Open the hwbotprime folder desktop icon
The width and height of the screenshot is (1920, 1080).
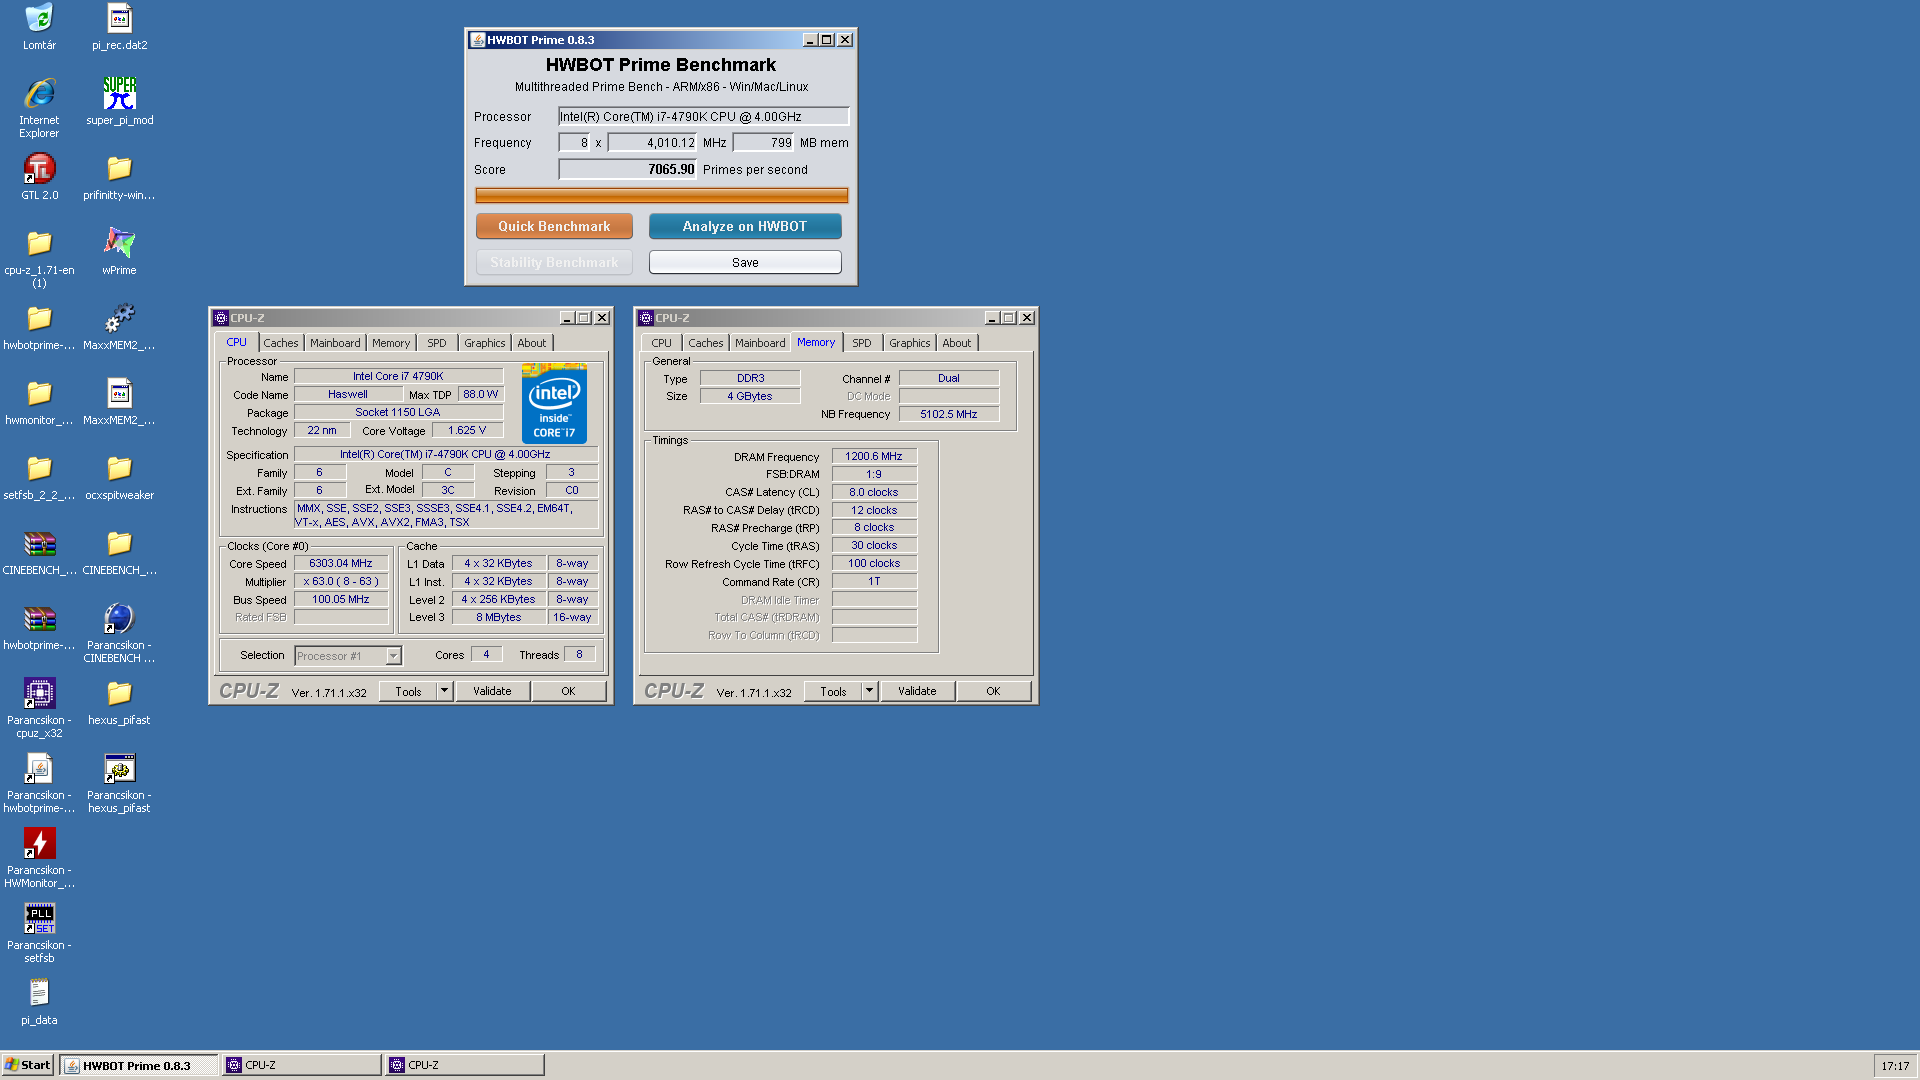39,318
